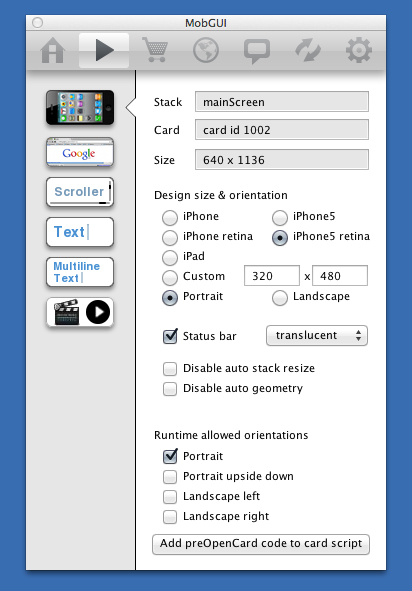Select the iPhone5 design size radio

[280, 217]
